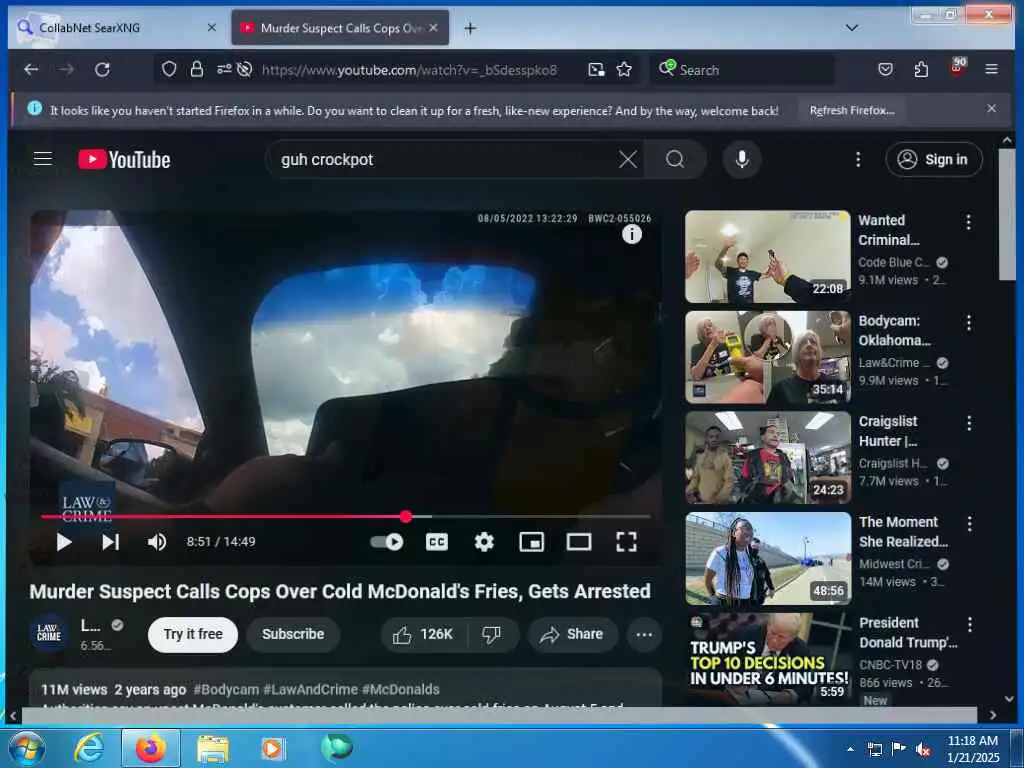The image size is (1024, 768).
Task: Launch Internet Explorer from taskbar
Action: [x=88, y=748]
